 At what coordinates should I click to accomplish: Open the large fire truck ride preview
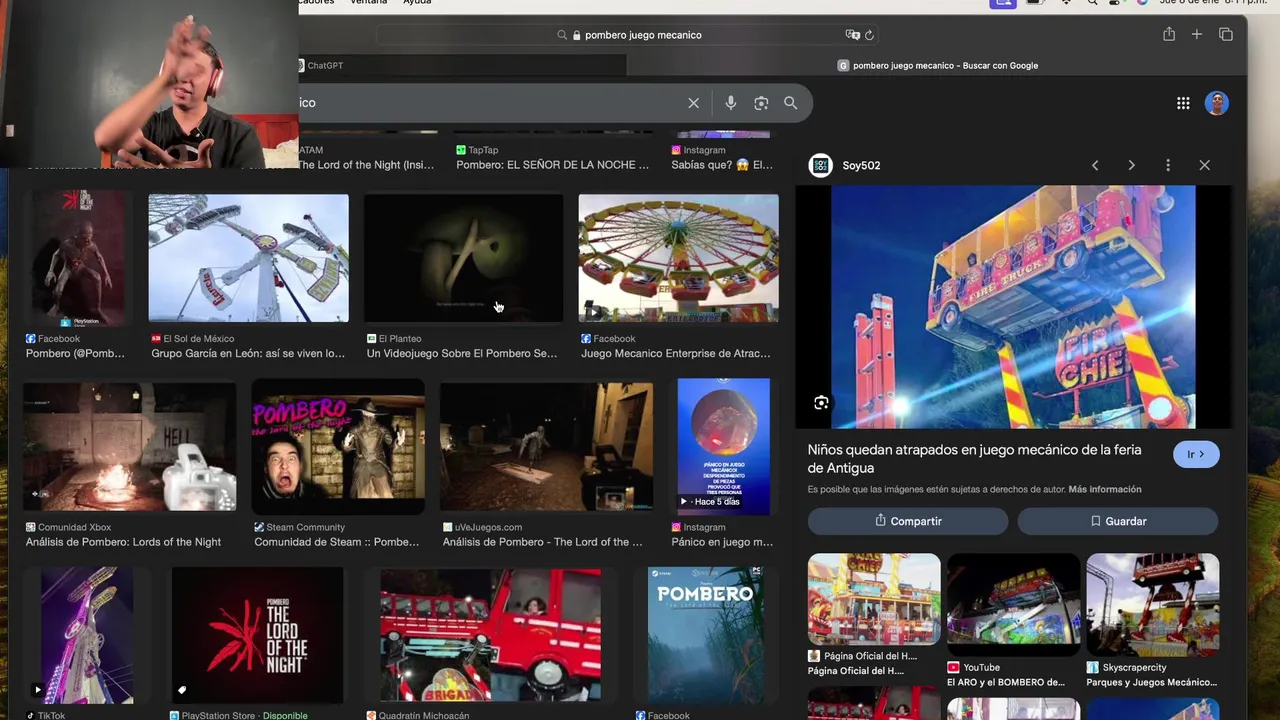coord(1013,307)
